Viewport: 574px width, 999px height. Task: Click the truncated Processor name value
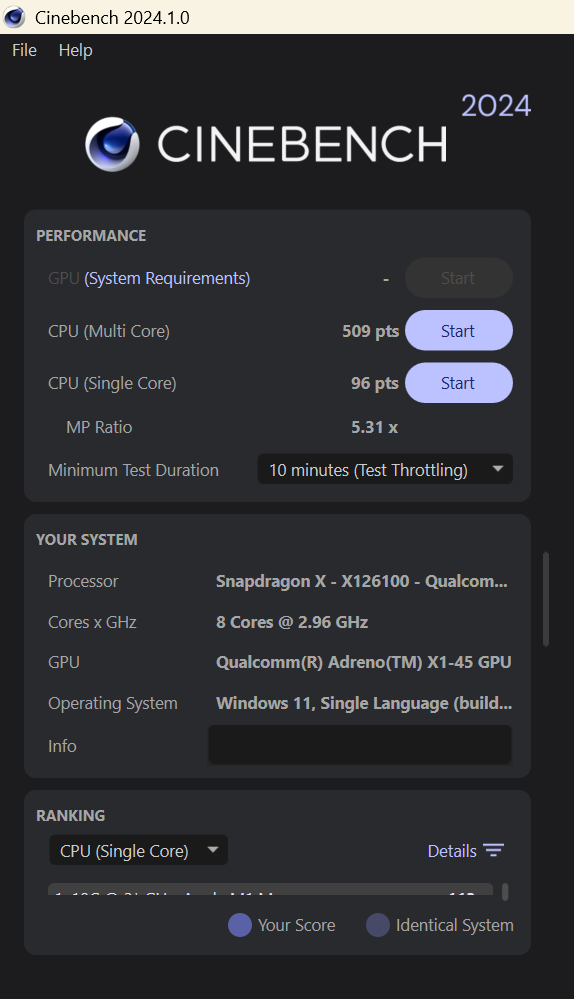[x=362, y=581]
